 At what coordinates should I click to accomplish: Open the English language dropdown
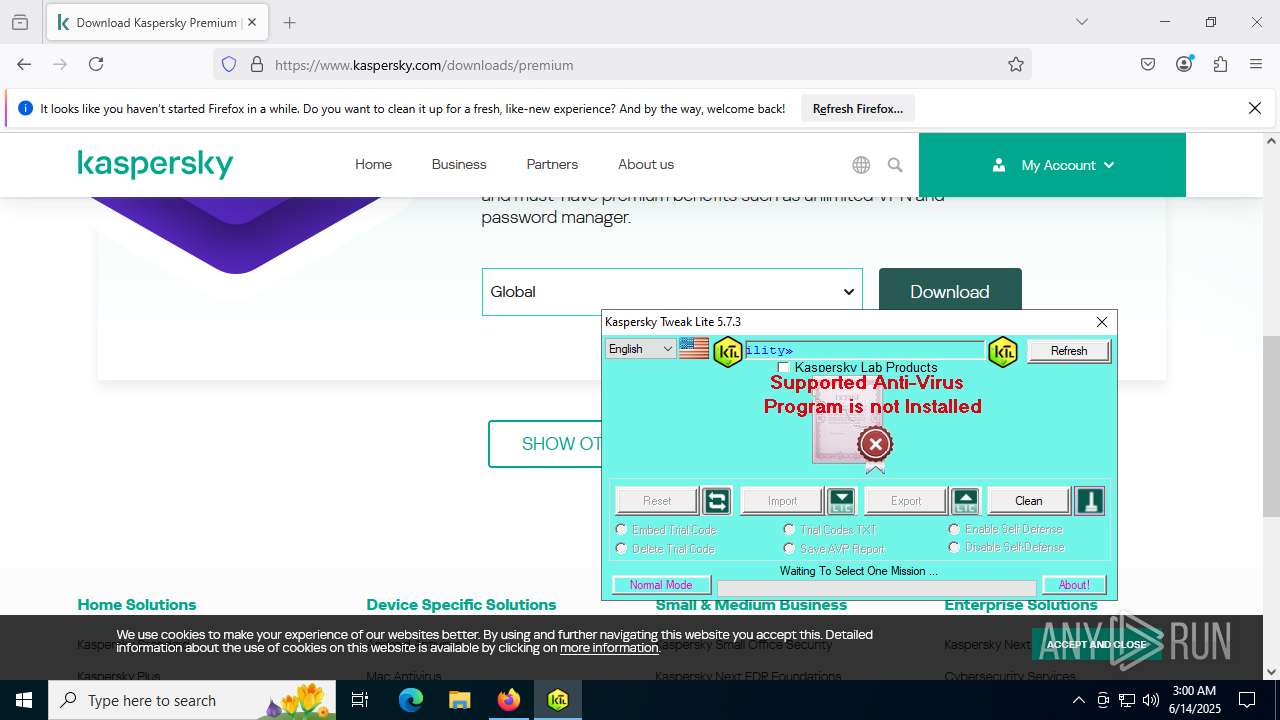pos(641,349)
